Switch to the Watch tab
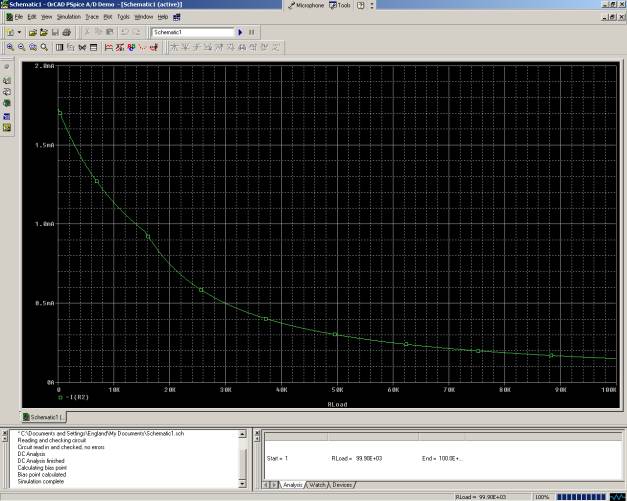The height and width of the screenshot is (501, 627). point(316,485)
